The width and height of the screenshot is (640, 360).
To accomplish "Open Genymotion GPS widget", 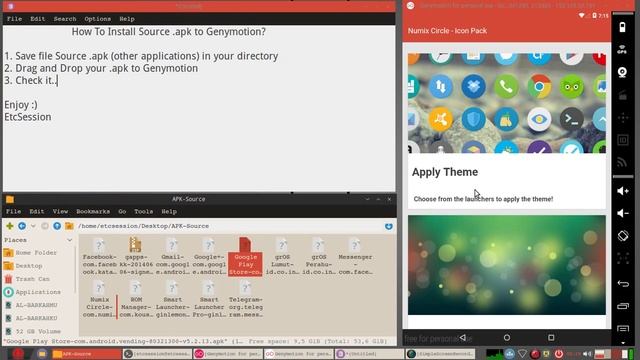I will point(622,50).
